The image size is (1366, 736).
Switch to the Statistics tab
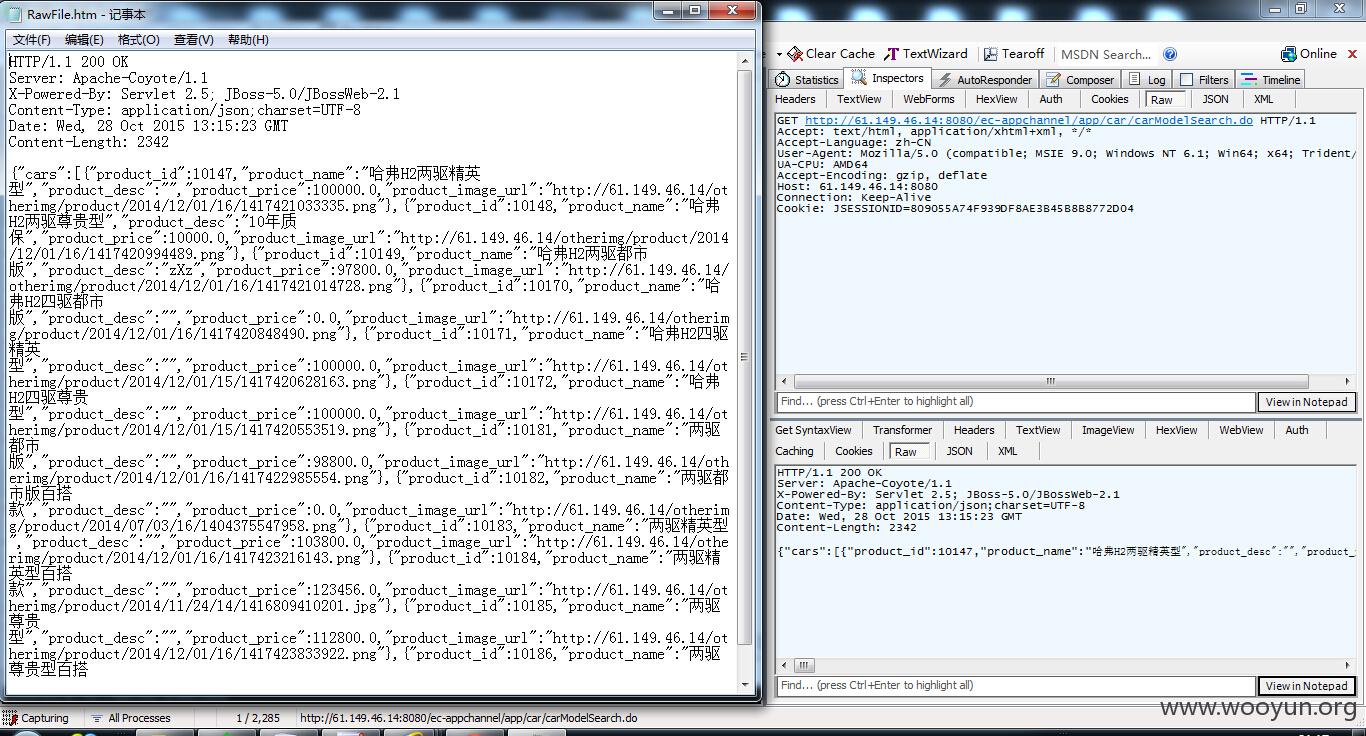[808, 80]
